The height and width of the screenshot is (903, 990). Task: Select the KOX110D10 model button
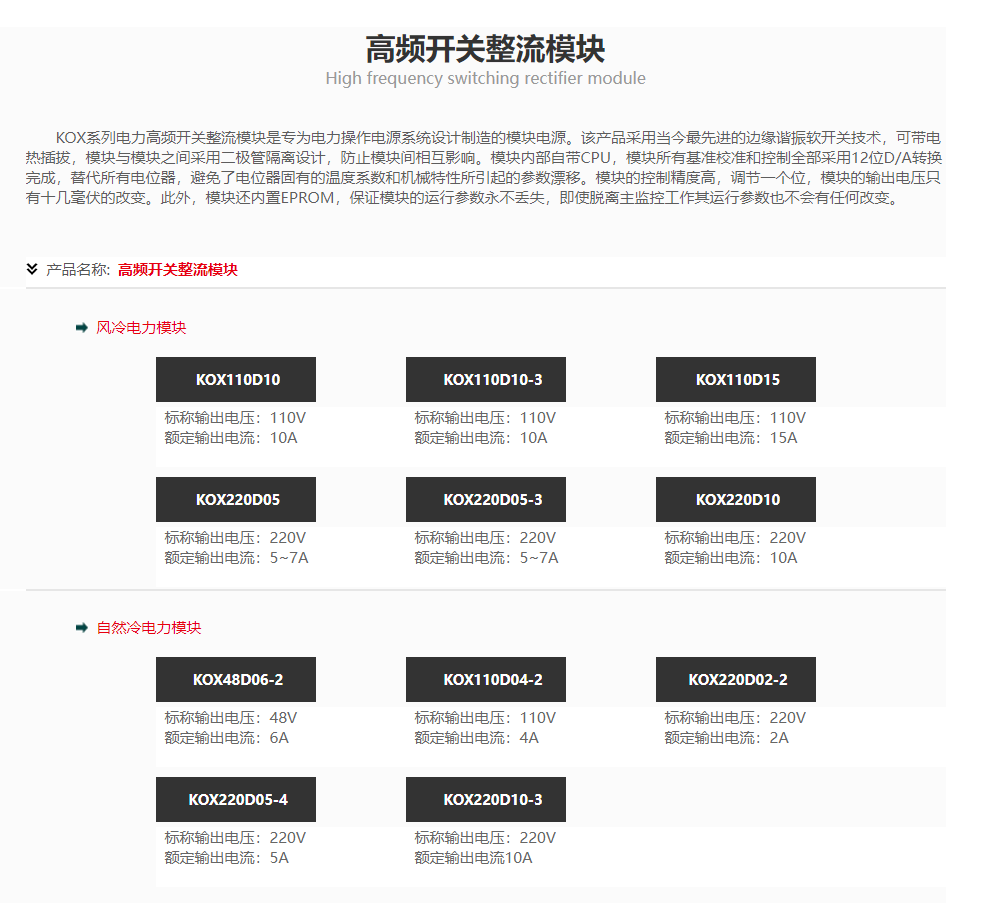[x=236, y=380]
